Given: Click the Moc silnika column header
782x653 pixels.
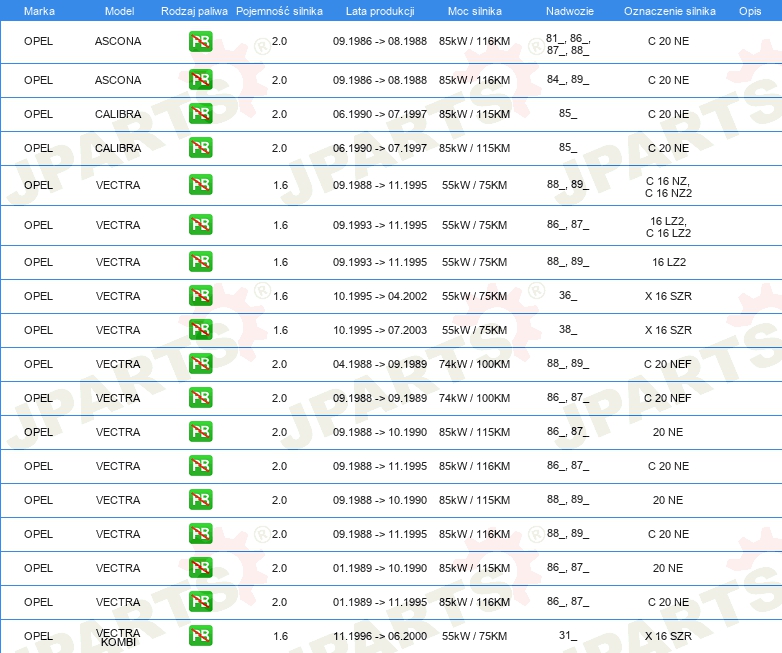Looking at the screenshot, I should point(474,11).
